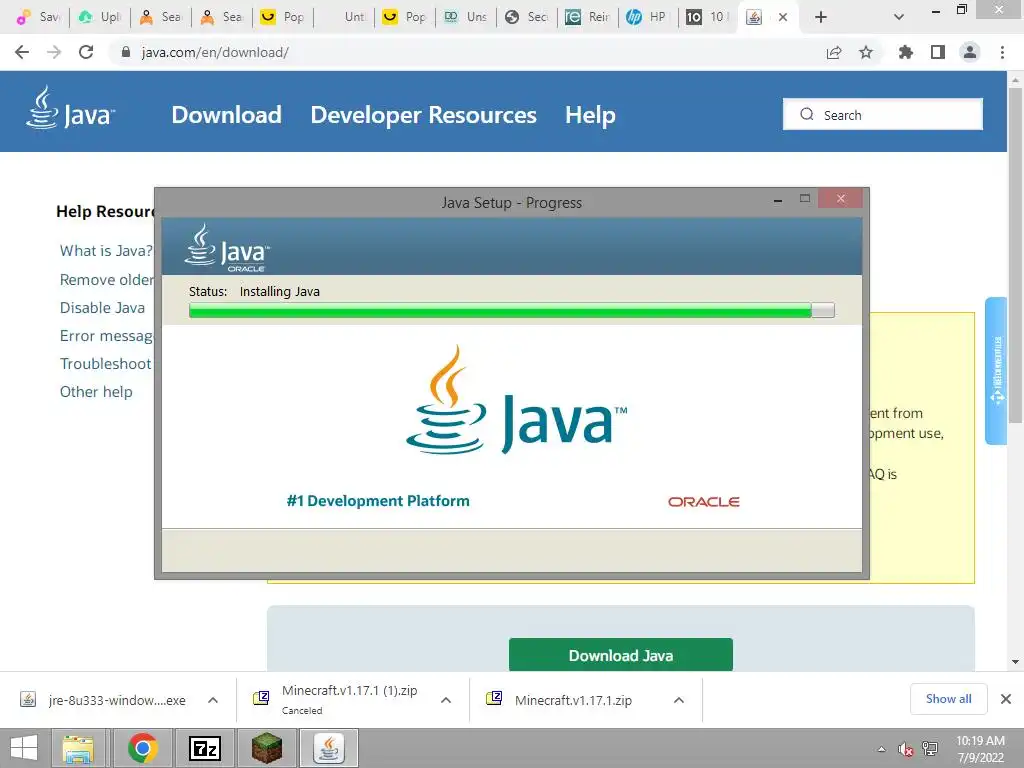Switch to the Sec tab
Screen dimensions: 1024x768
527,17
